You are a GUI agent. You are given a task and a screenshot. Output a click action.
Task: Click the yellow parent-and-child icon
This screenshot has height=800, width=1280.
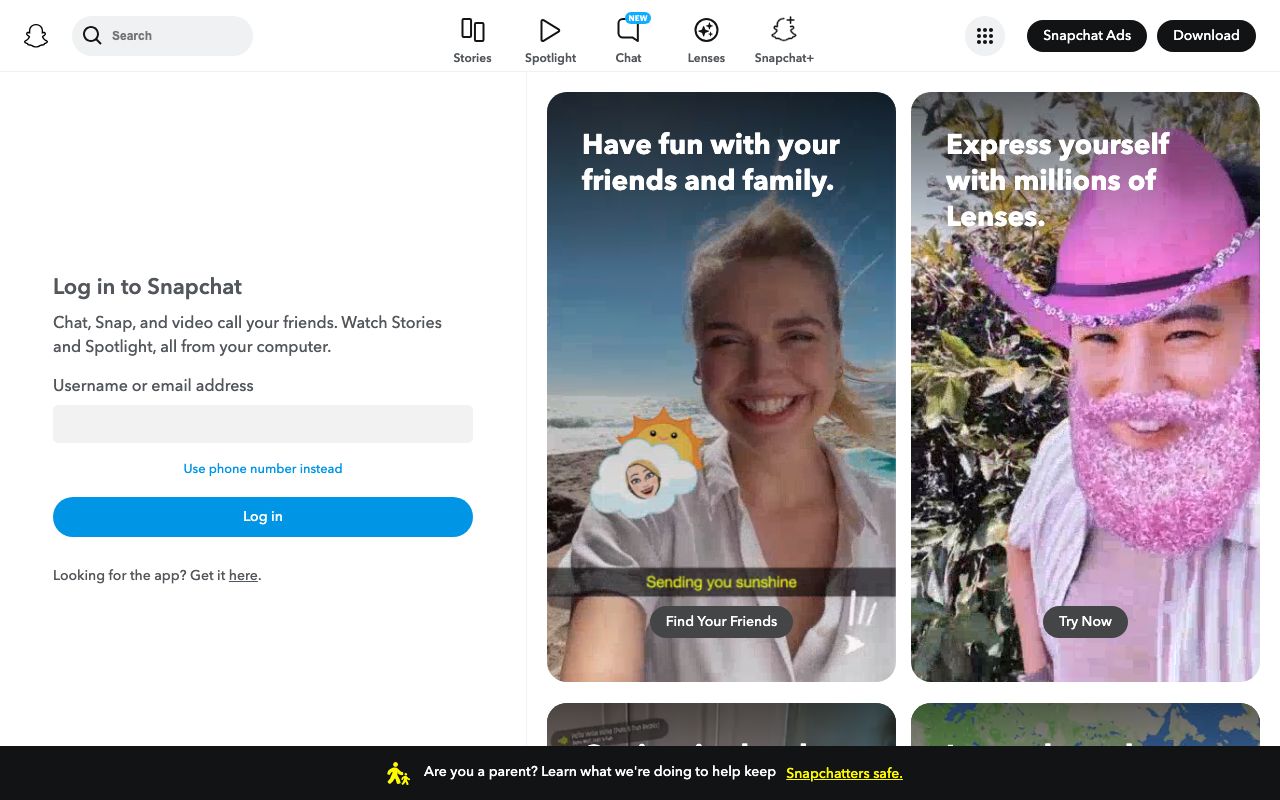[x=398, y=773]
